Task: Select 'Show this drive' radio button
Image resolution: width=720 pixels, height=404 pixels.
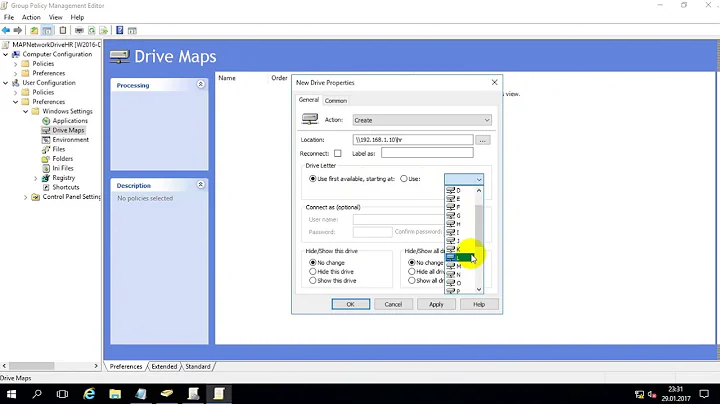Action: pyautogui.click(x=313, y=281)
